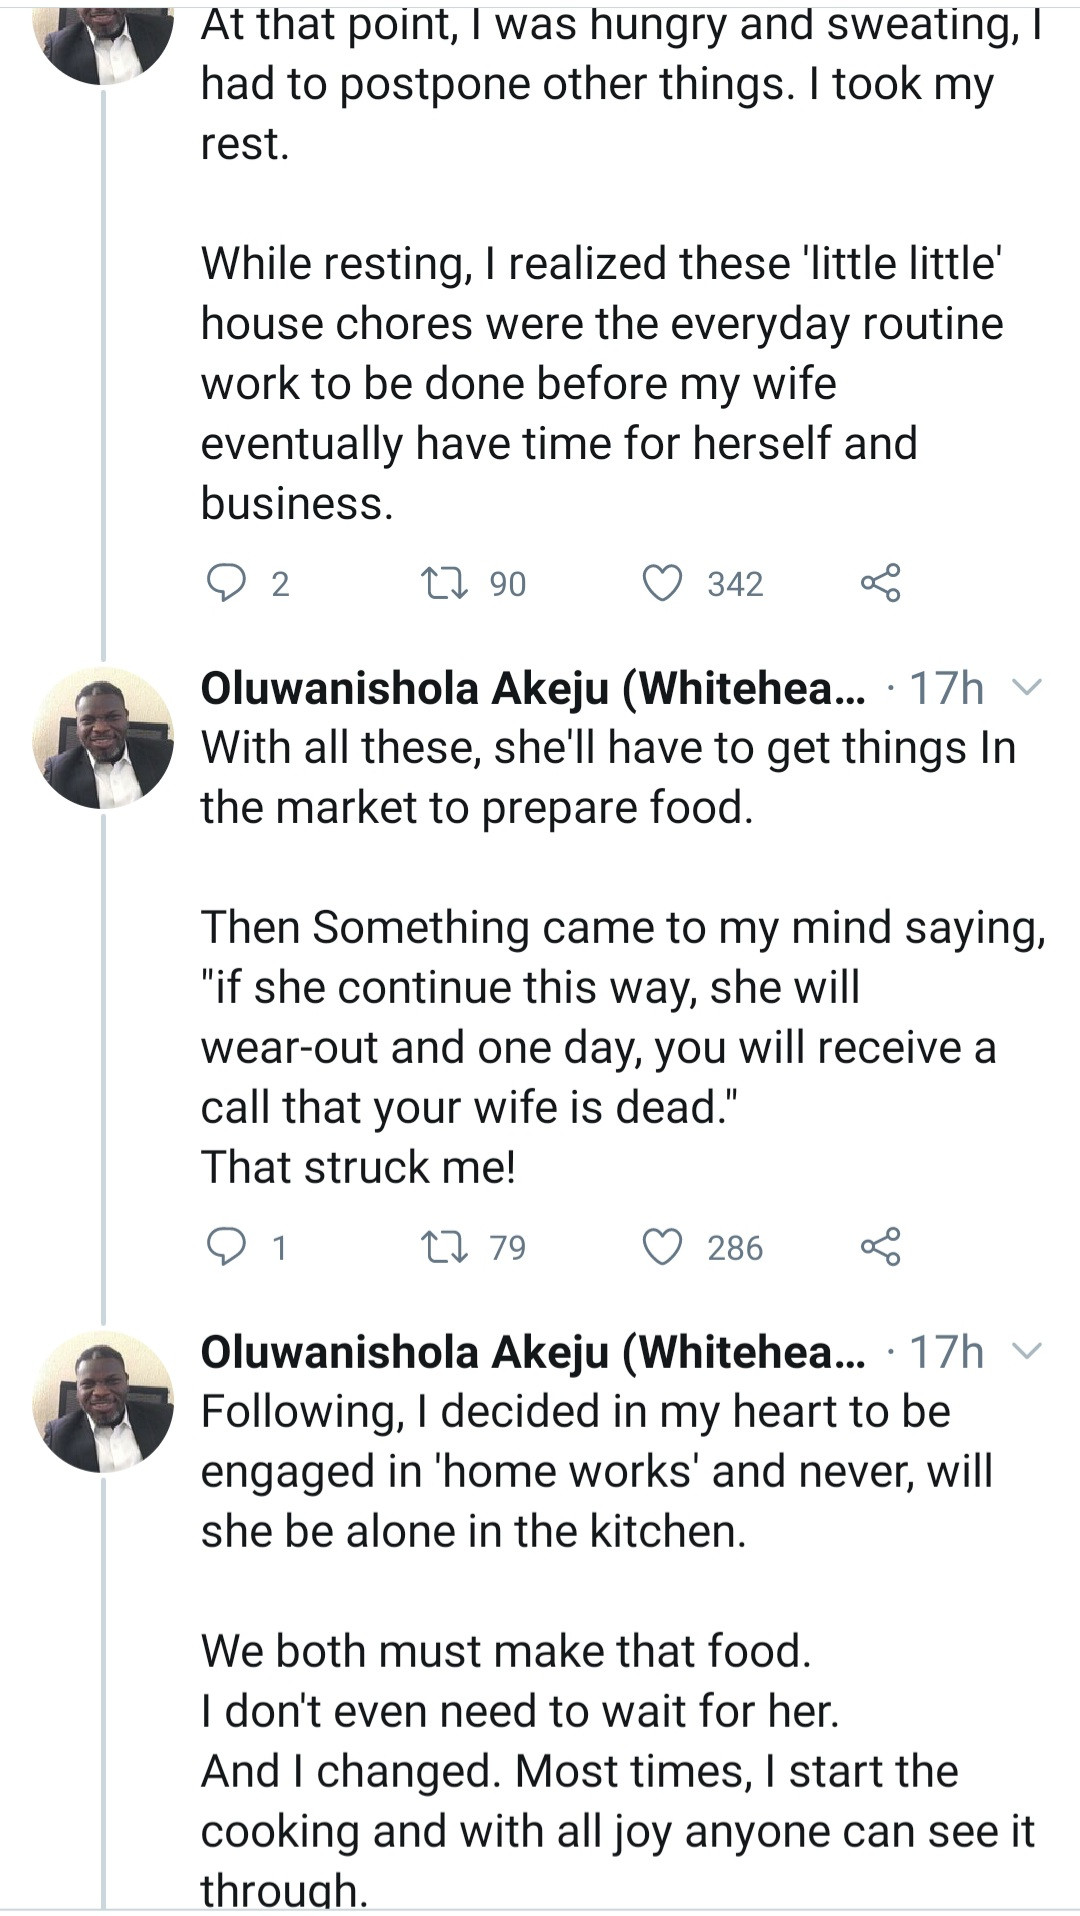This screenshot has height=1916, width=1080.
Task: Expand menu arrow on 'Following, I decided' tweet
Action: (x=1027, y=1352)
